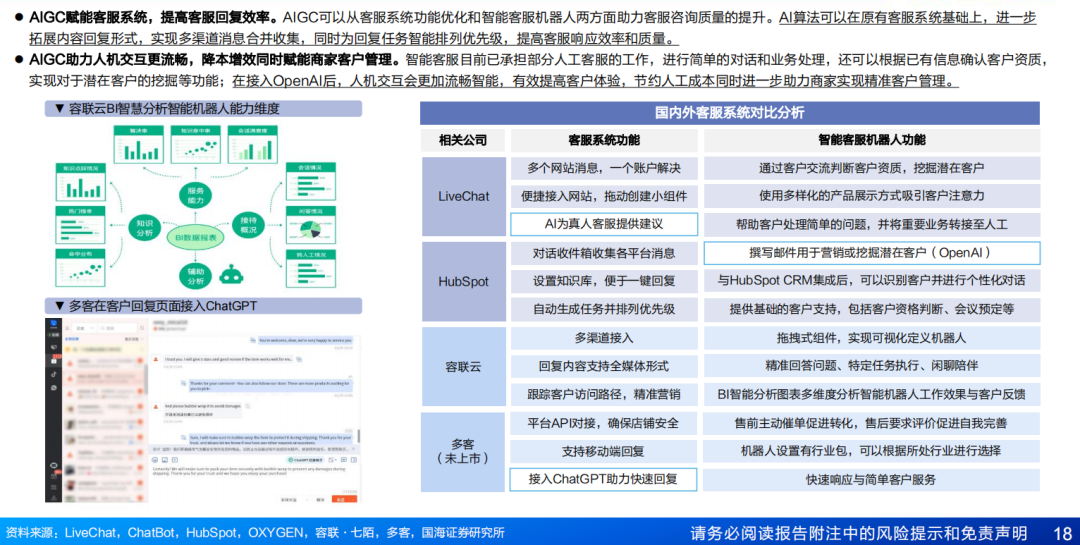Screen dimensions: 1080x545
Task: Open the 命中分布 chart card
Action: coord(81,268)
